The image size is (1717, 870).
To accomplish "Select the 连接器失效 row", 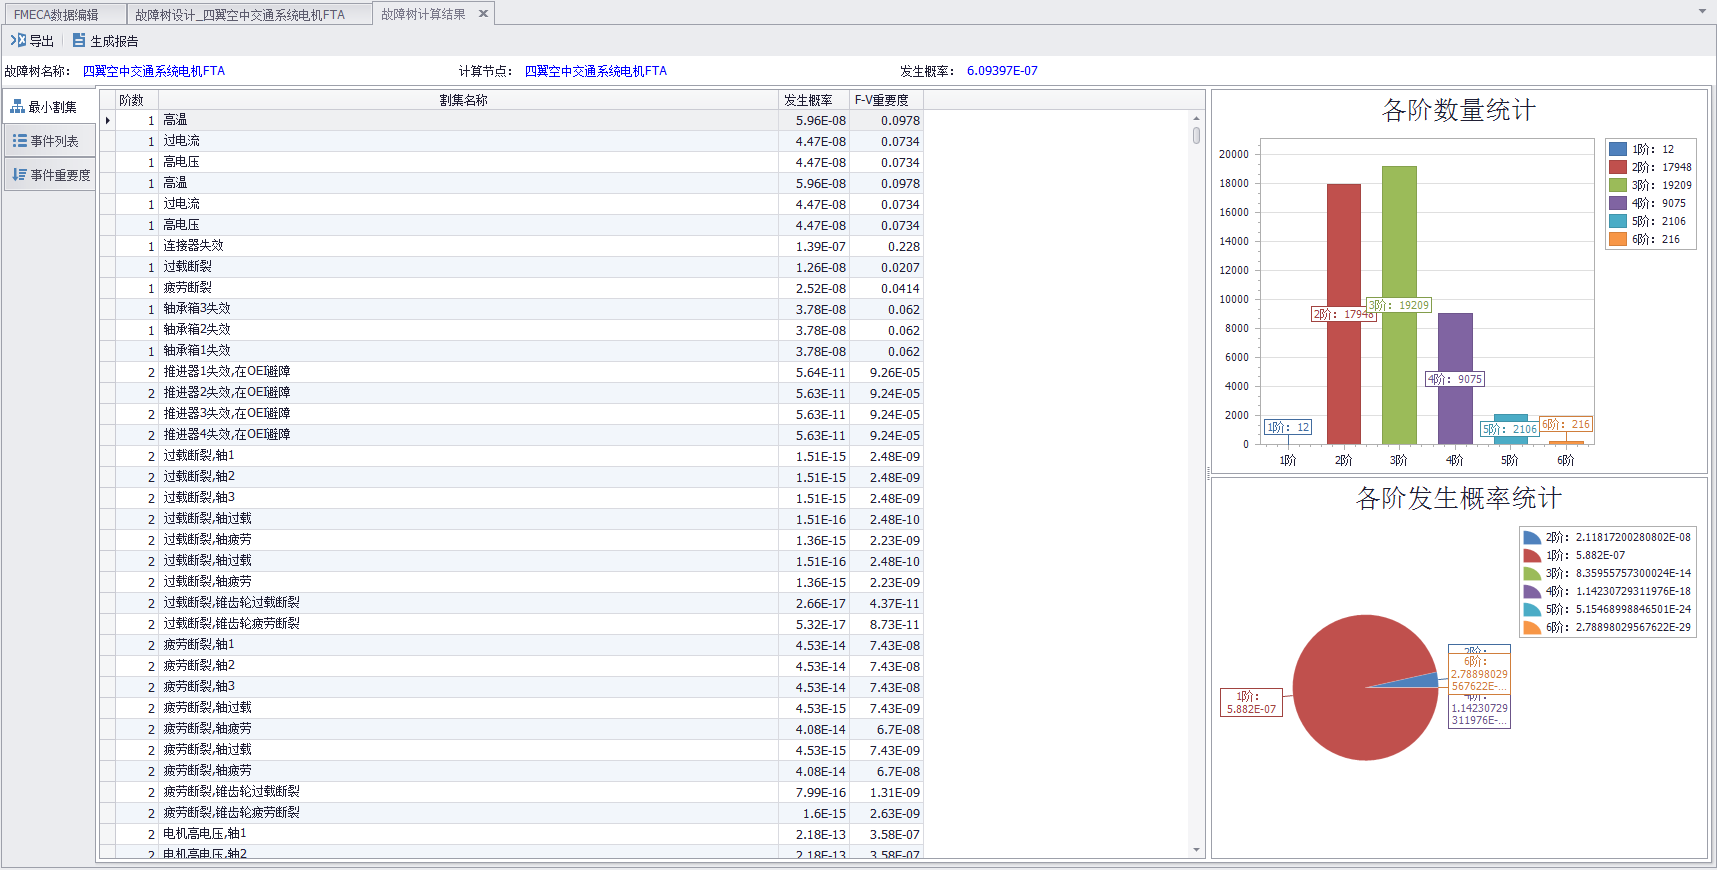I will [x=194, y=246].
